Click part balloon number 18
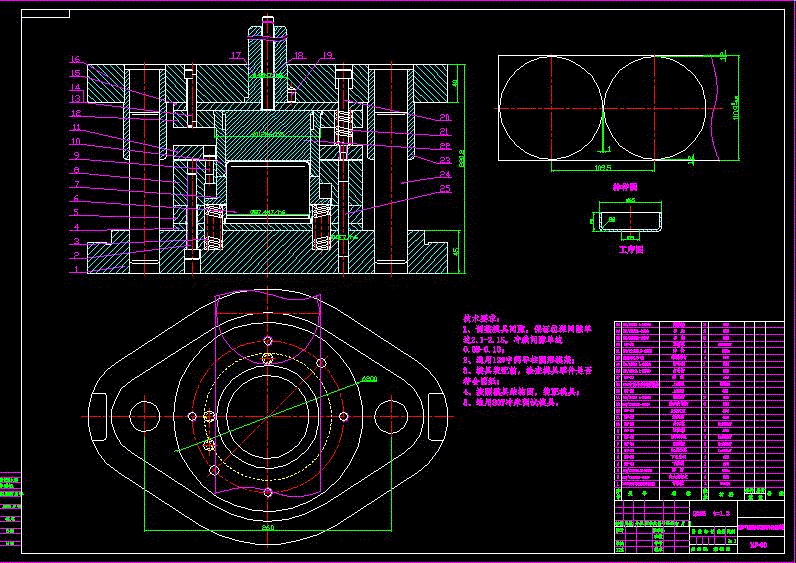796x563 pixels. pos(299,55)
